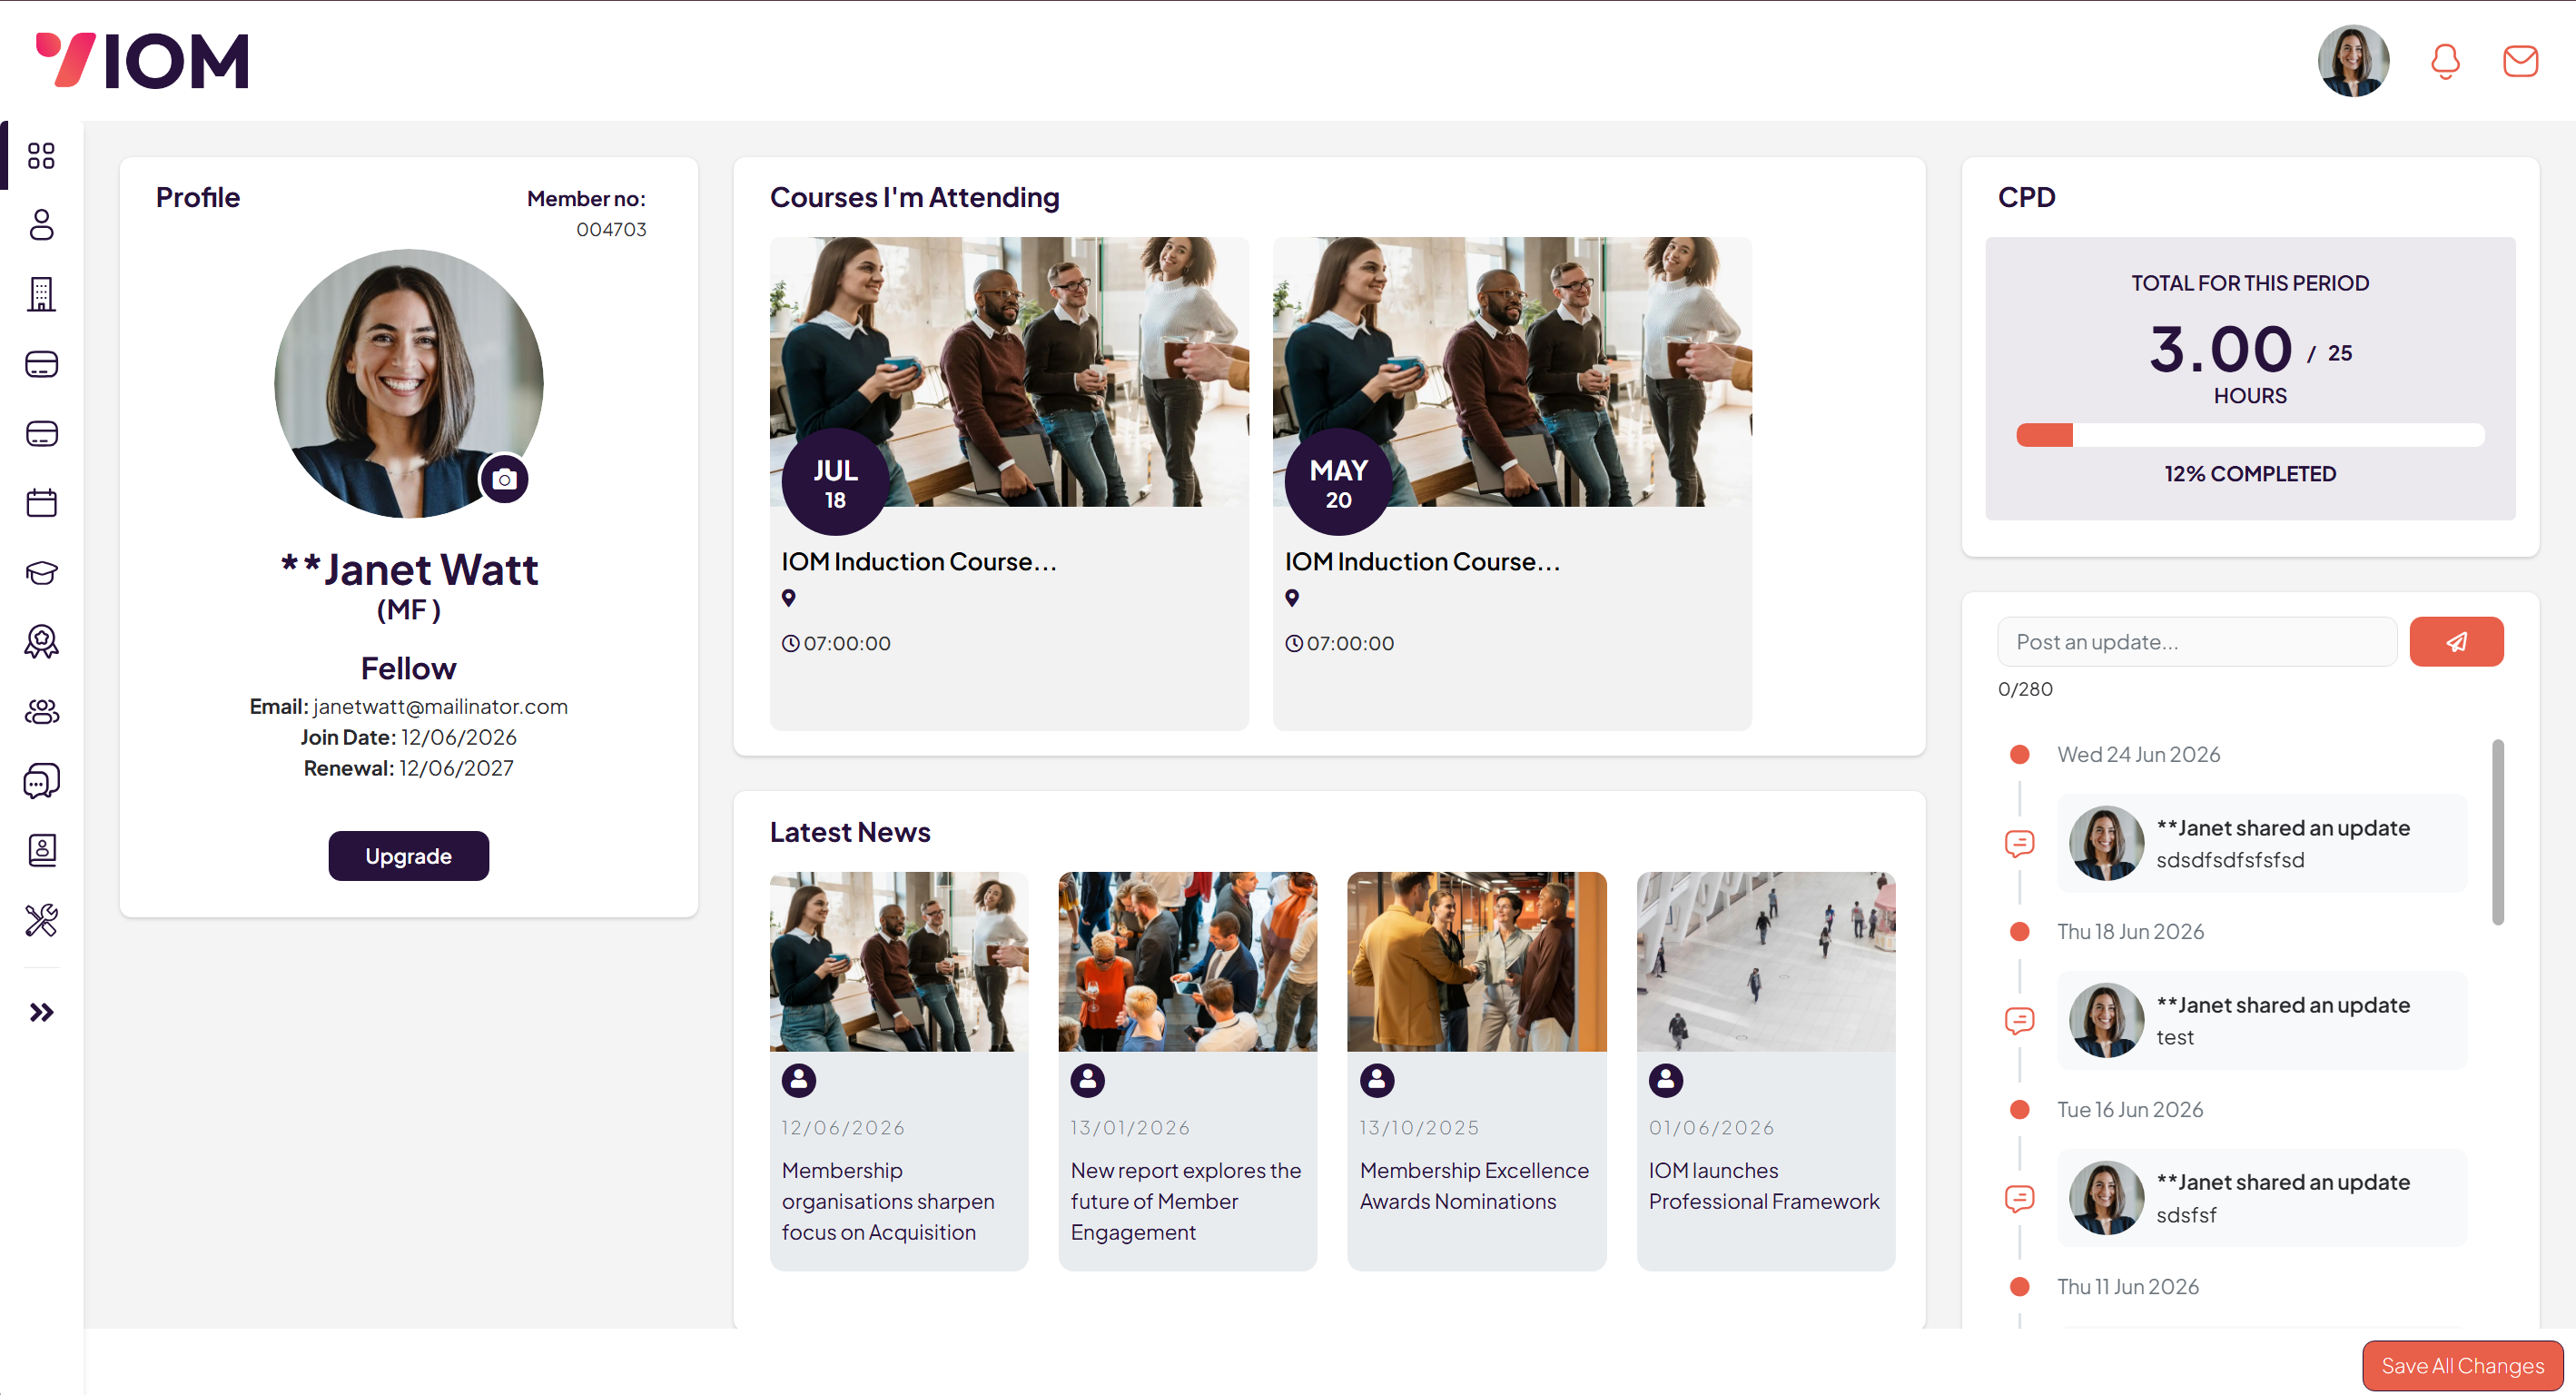Open 'Membership organisations sharpen focus on Acquisition' article
Screen dimensions: 2576x1395
click(887, 1201)
